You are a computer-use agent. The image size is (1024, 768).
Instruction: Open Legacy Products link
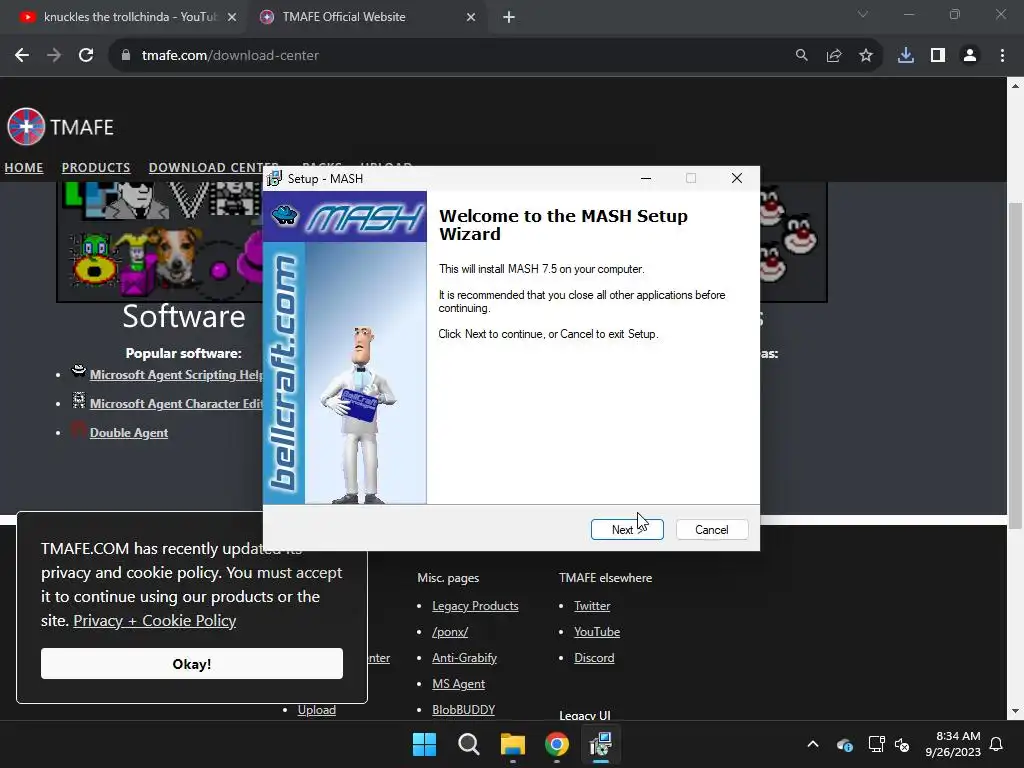[x=475, y=606]
